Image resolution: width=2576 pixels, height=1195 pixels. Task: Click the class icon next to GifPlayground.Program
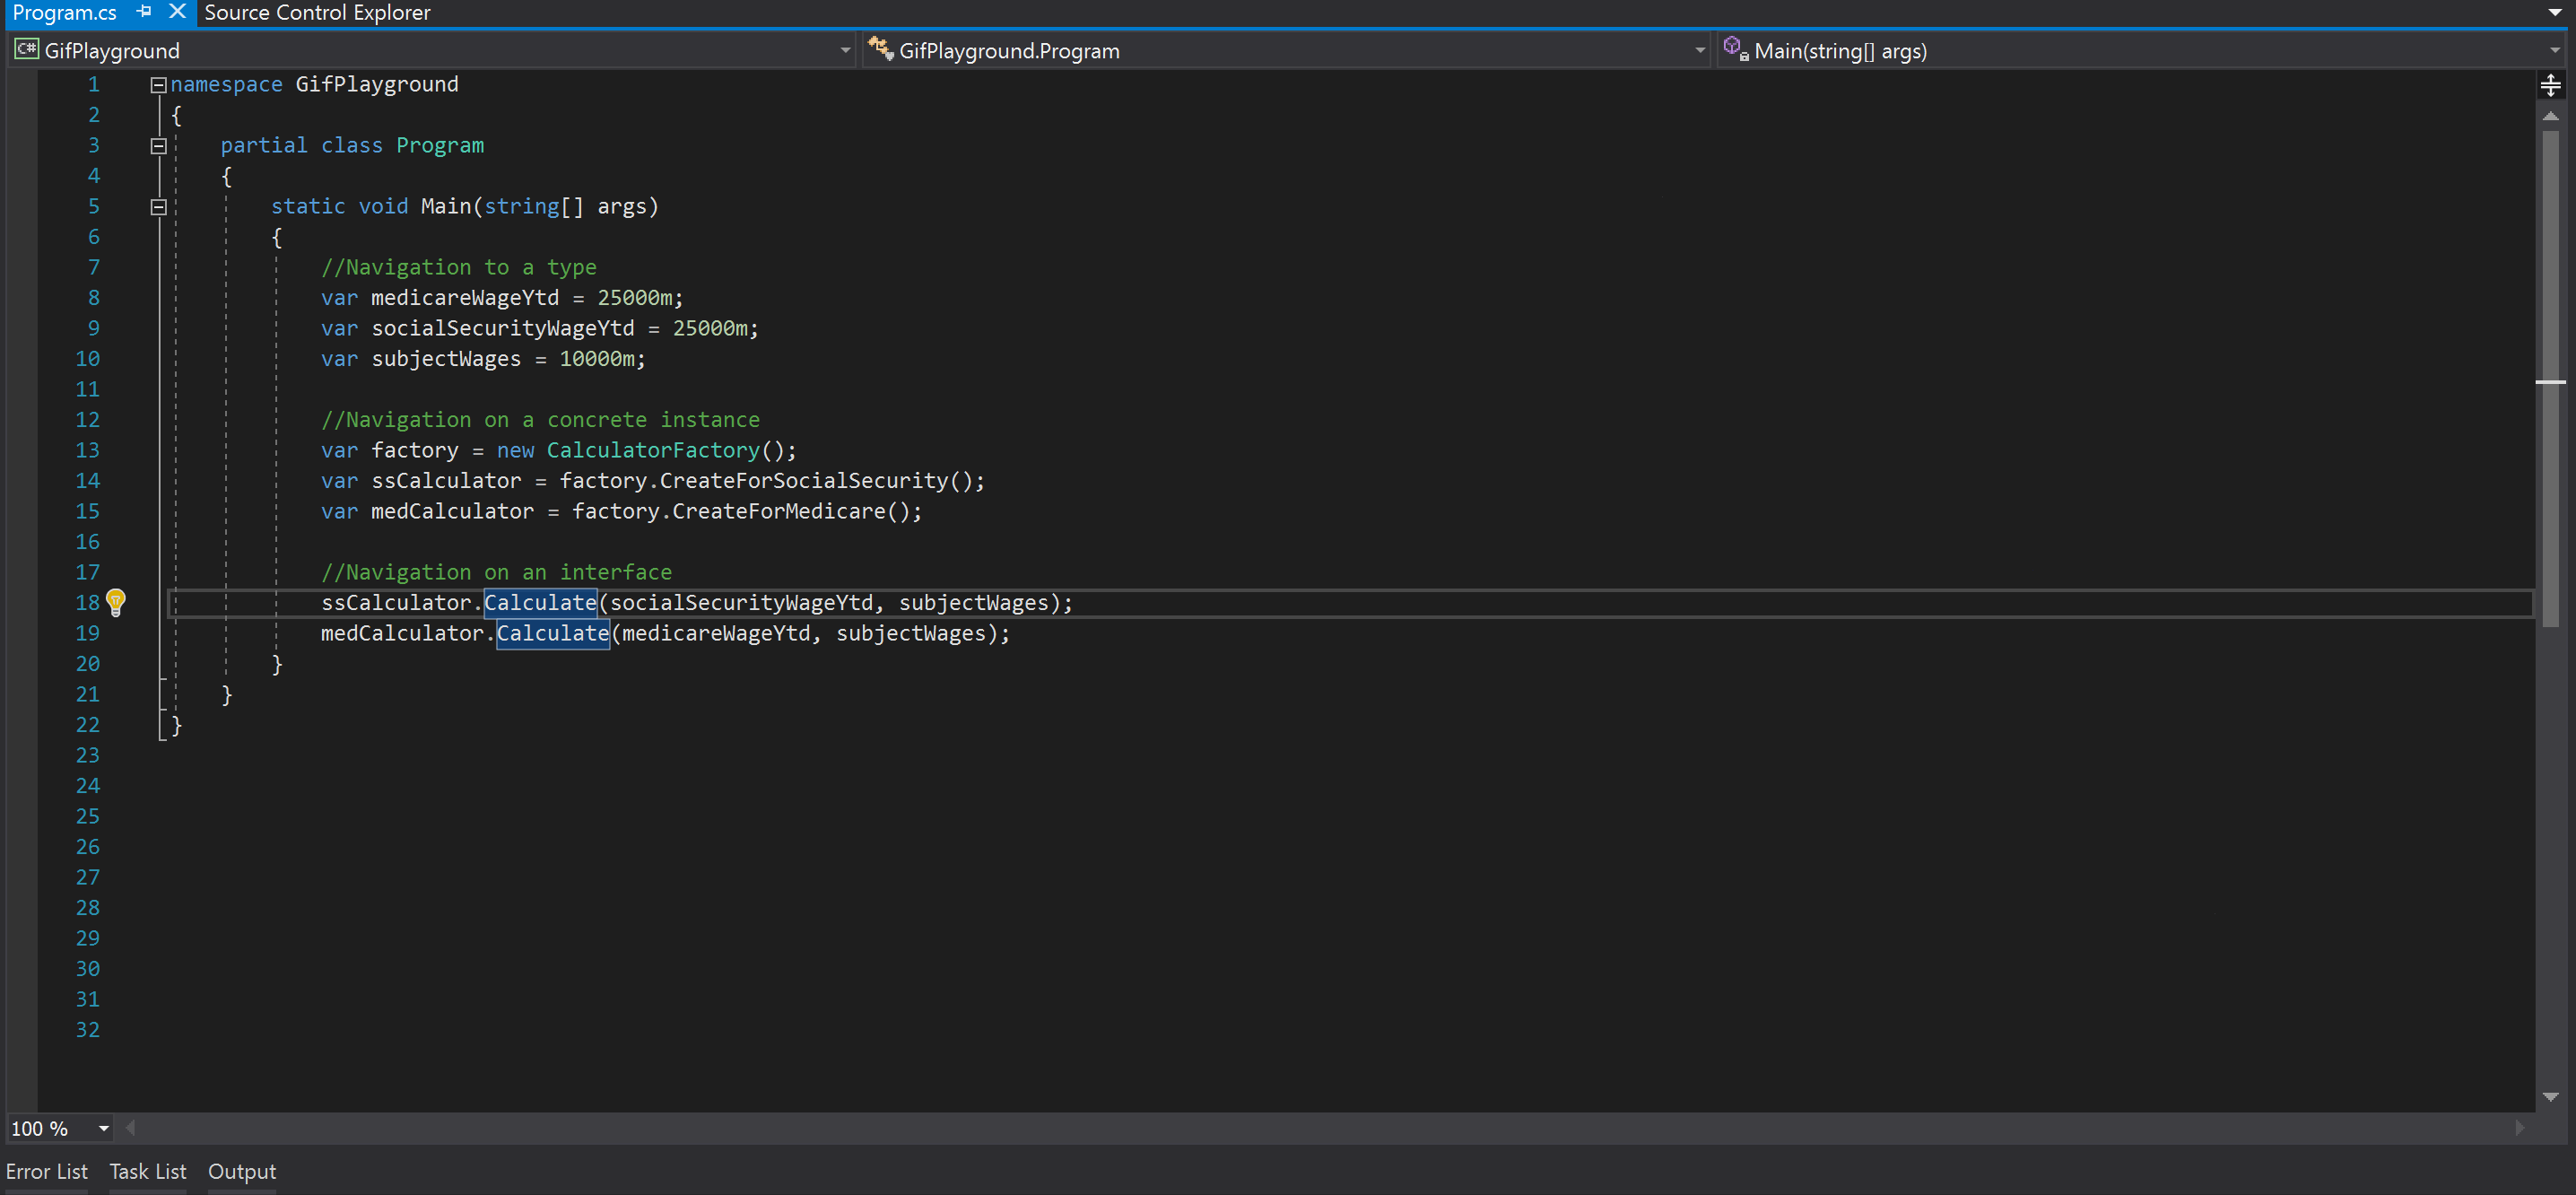pyautogui.click(x=880, y=49)
